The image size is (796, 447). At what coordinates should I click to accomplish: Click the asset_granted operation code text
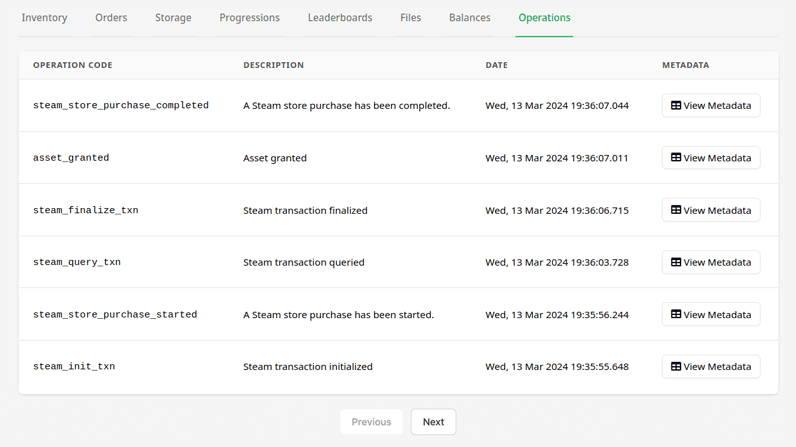(x=71, y=158)
